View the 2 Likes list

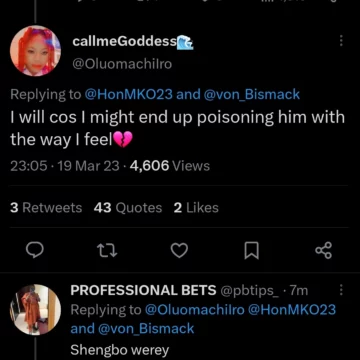[196, 208]
